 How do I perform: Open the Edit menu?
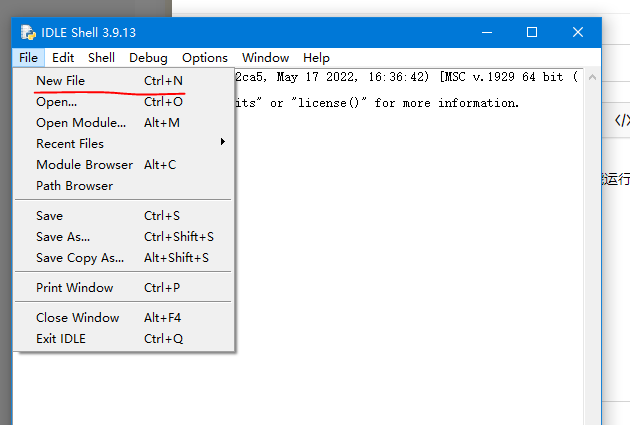tap(63, 58)
